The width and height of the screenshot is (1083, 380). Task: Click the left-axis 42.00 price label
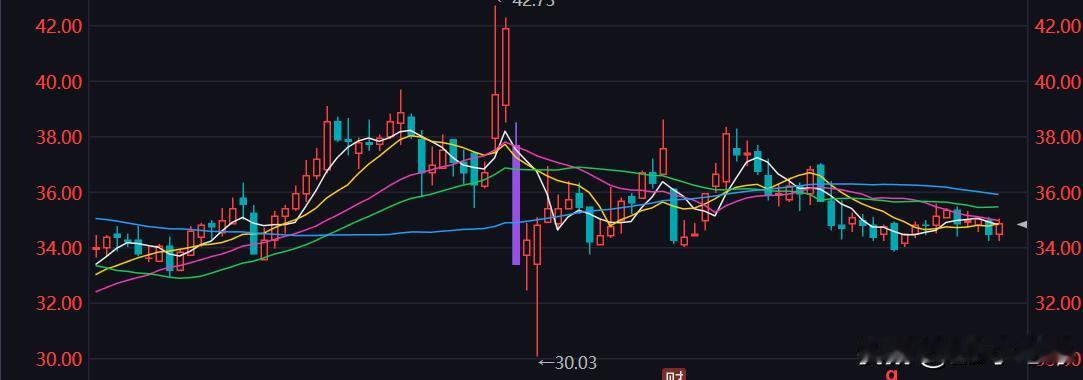59,26
